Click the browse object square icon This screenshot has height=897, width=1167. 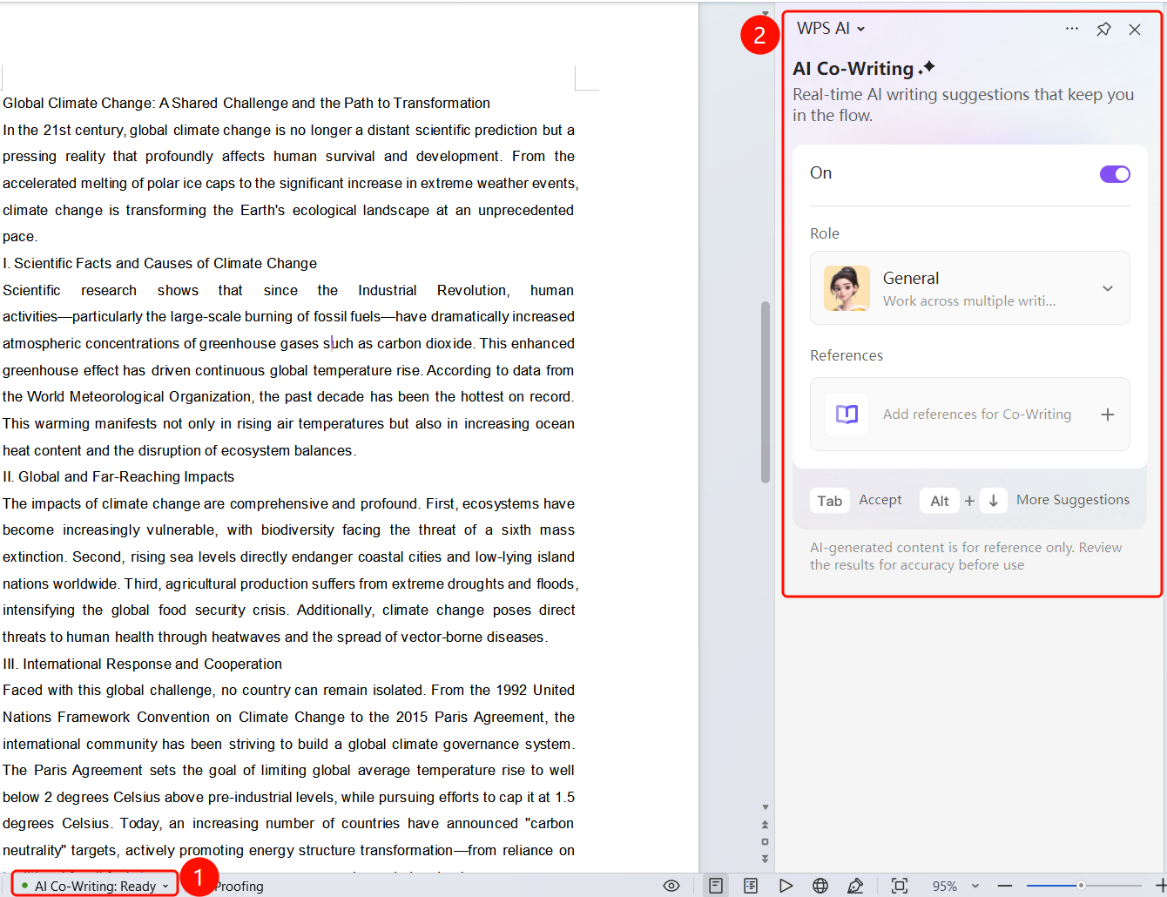765,842
